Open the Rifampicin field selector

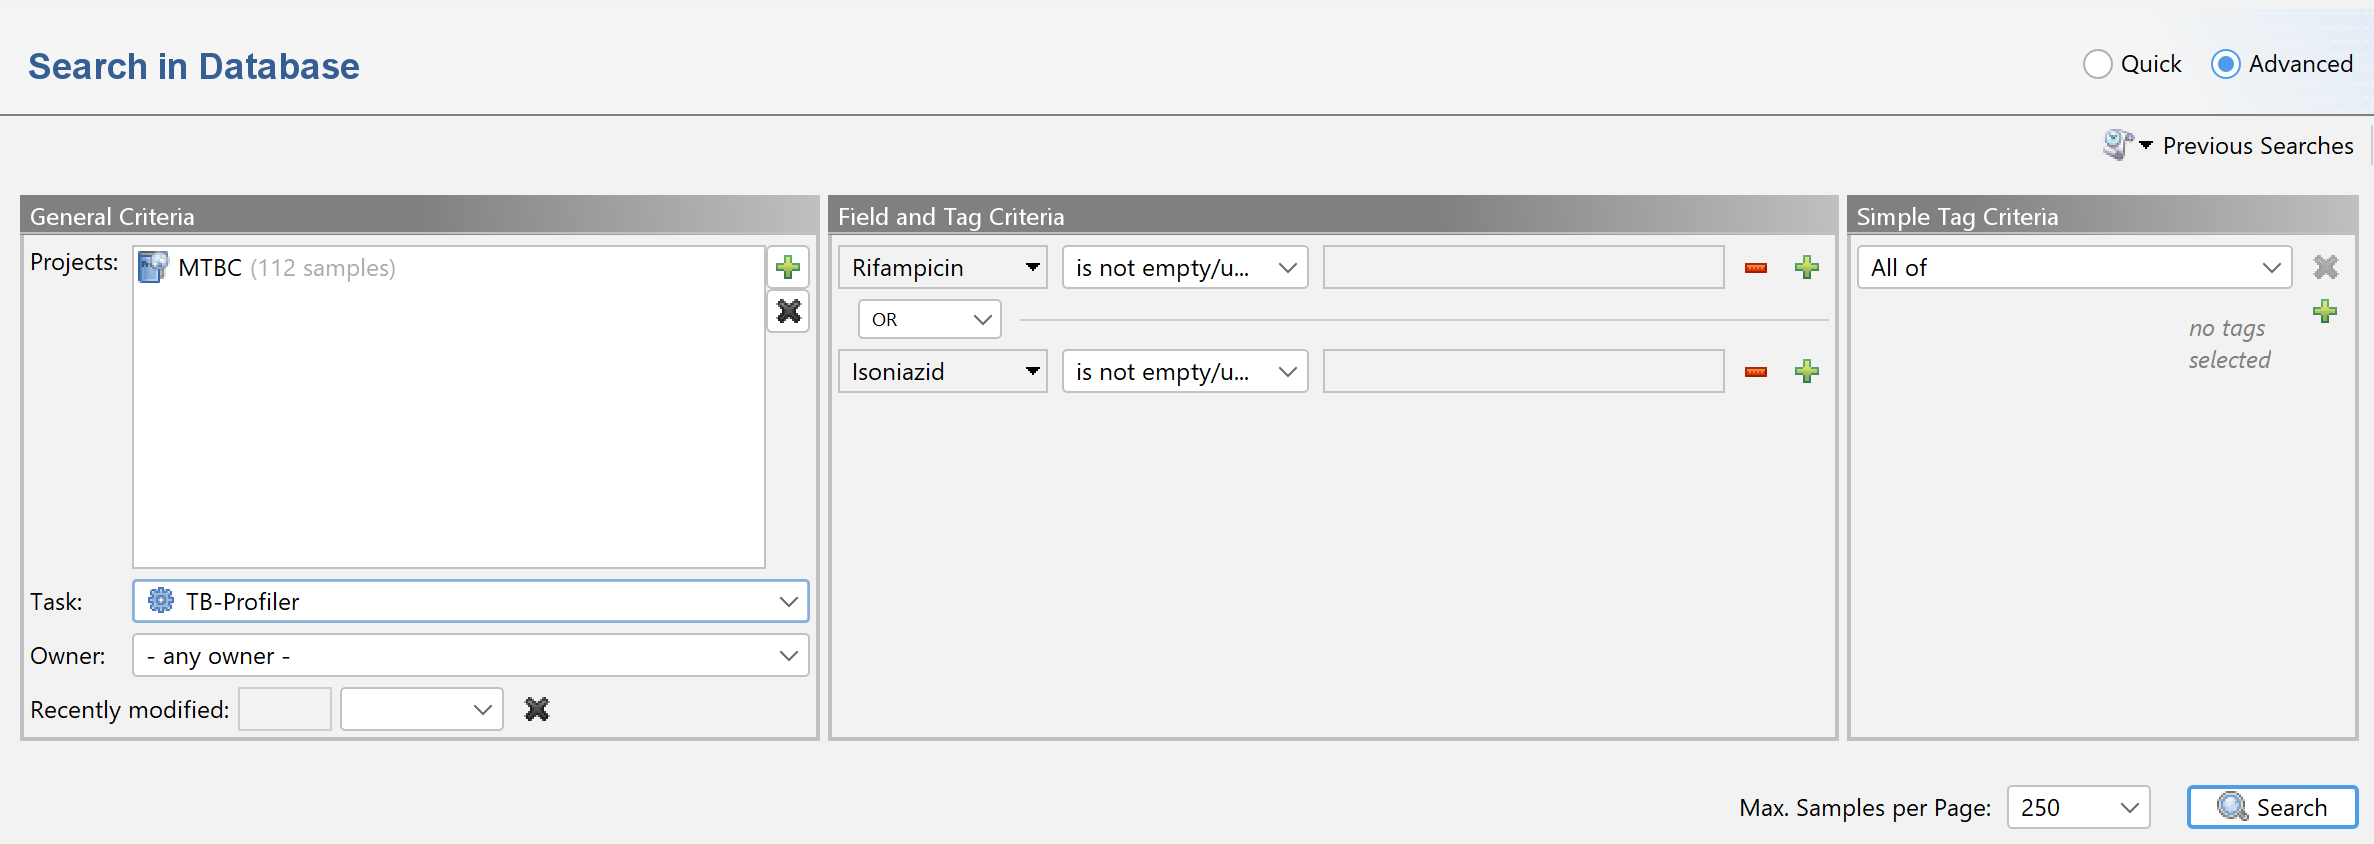pyautogui.click(x=942, y=268)
